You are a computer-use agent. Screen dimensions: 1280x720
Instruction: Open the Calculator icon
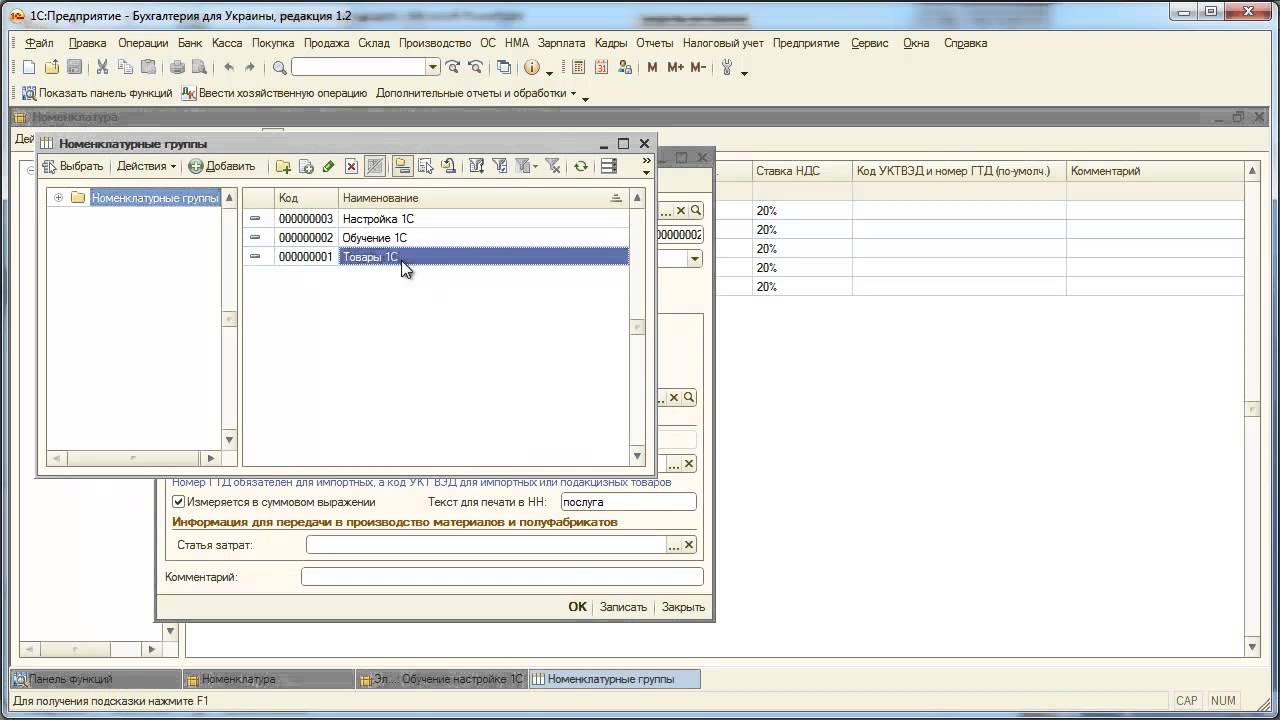[x=579, y=67]
